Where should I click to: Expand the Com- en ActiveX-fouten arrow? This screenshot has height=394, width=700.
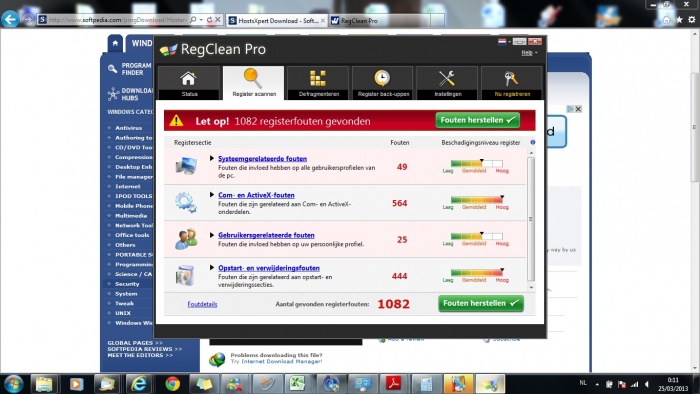(x=212, y=195)
